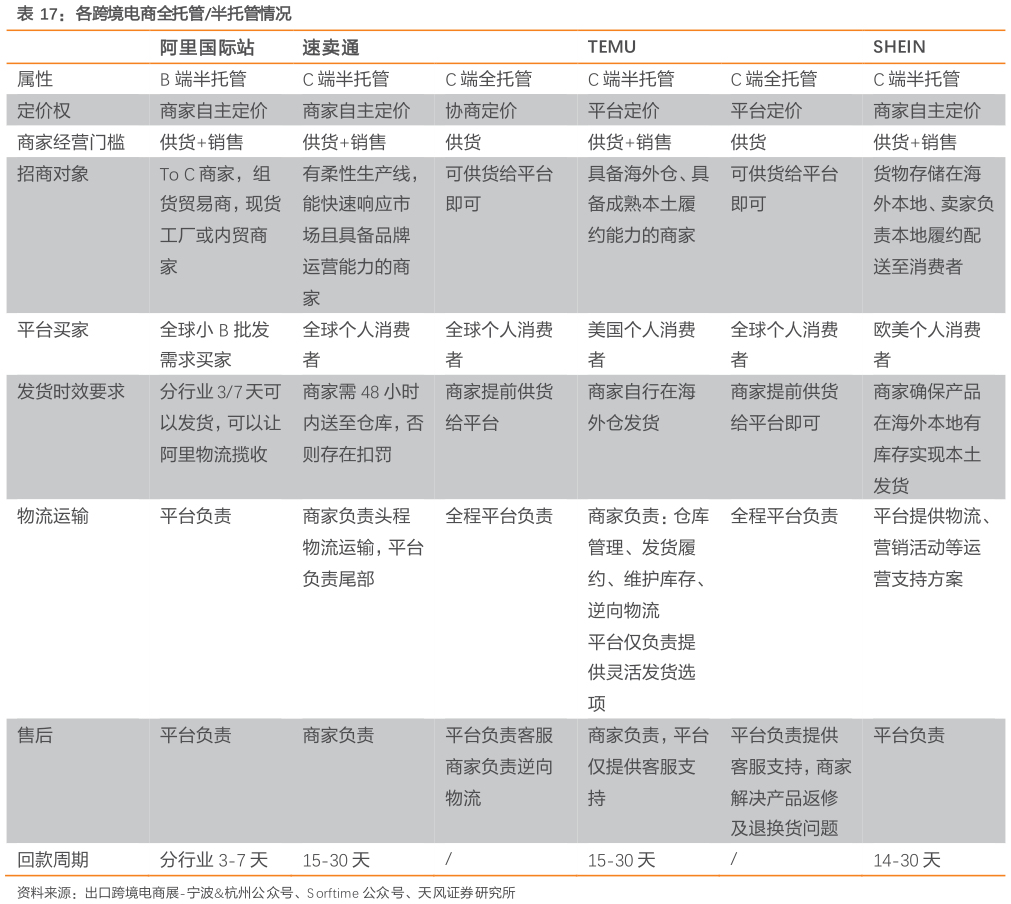The image size is (1011, 904).
Task: Select the 发货时效要求 row label
Action: coord(72,392)
